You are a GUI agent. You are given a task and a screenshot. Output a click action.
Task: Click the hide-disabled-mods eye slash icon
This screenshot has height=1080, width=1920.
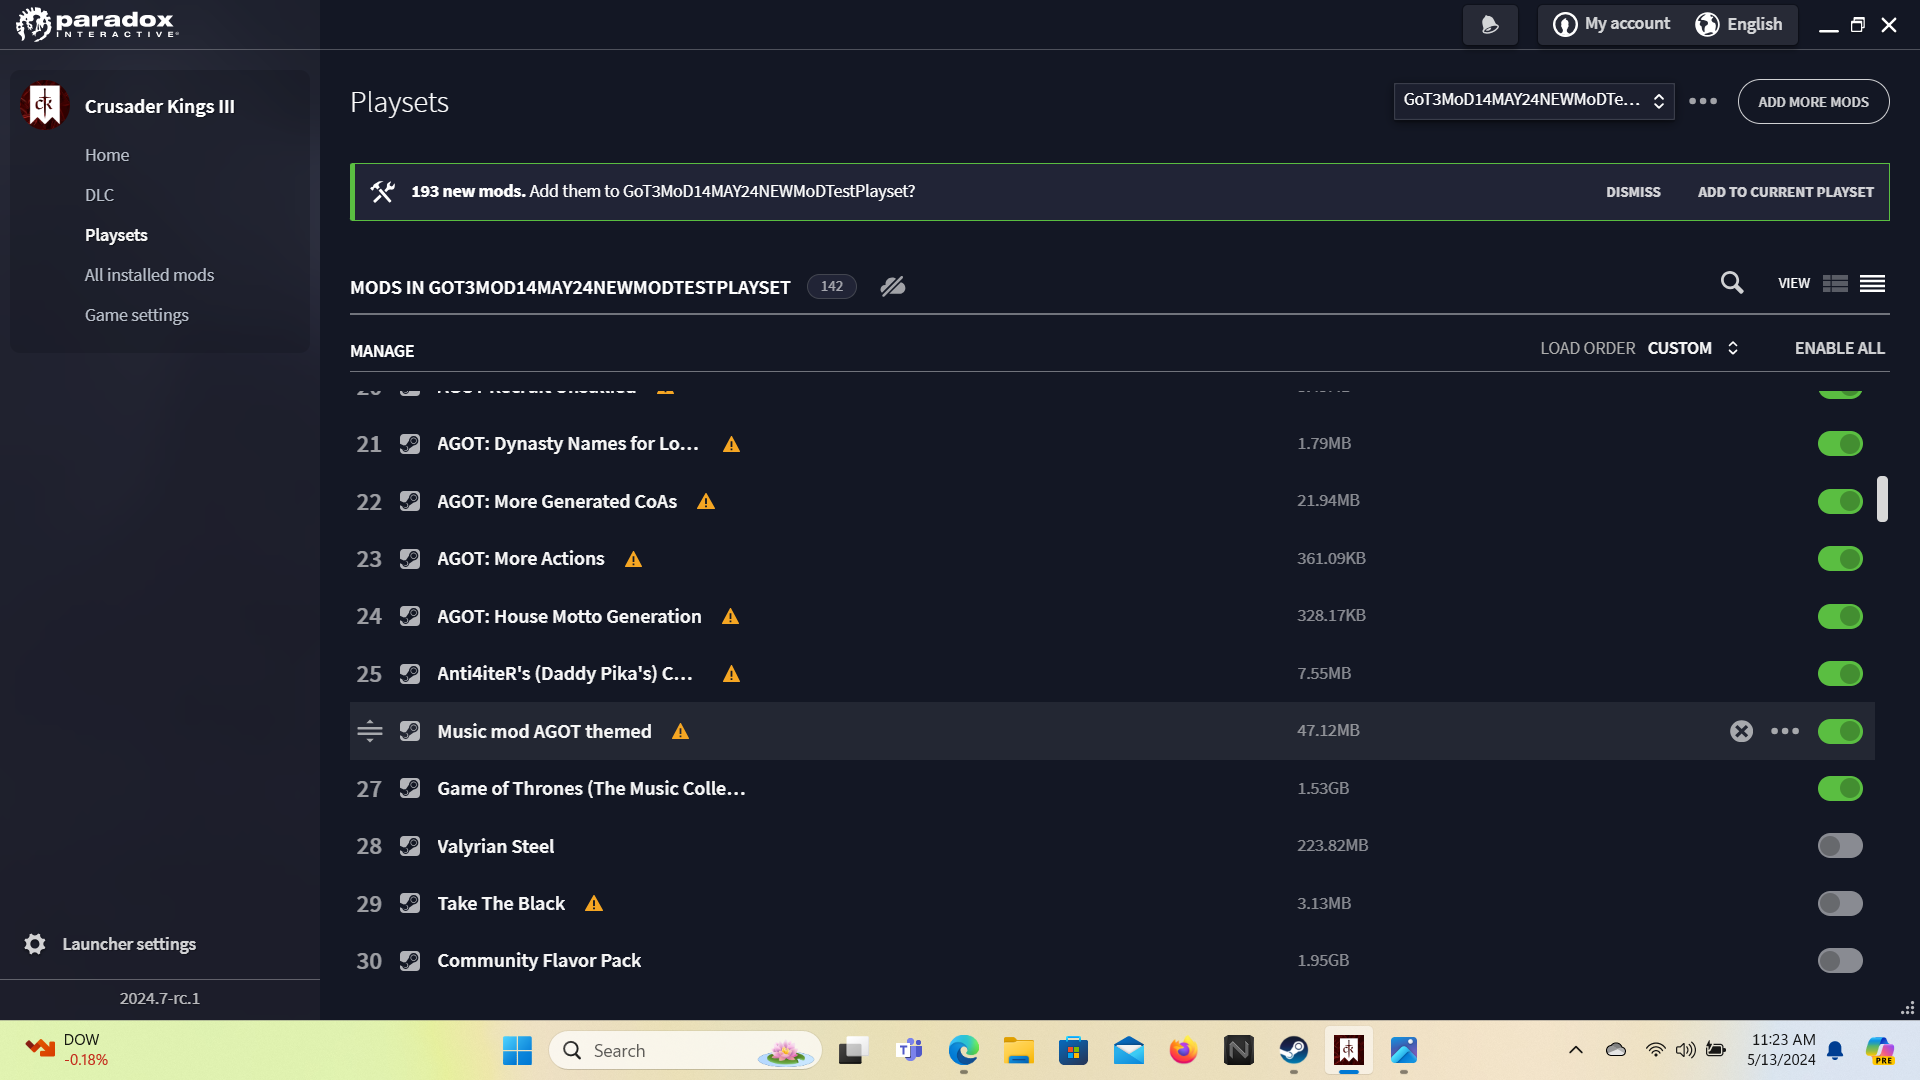coord(893,287)
